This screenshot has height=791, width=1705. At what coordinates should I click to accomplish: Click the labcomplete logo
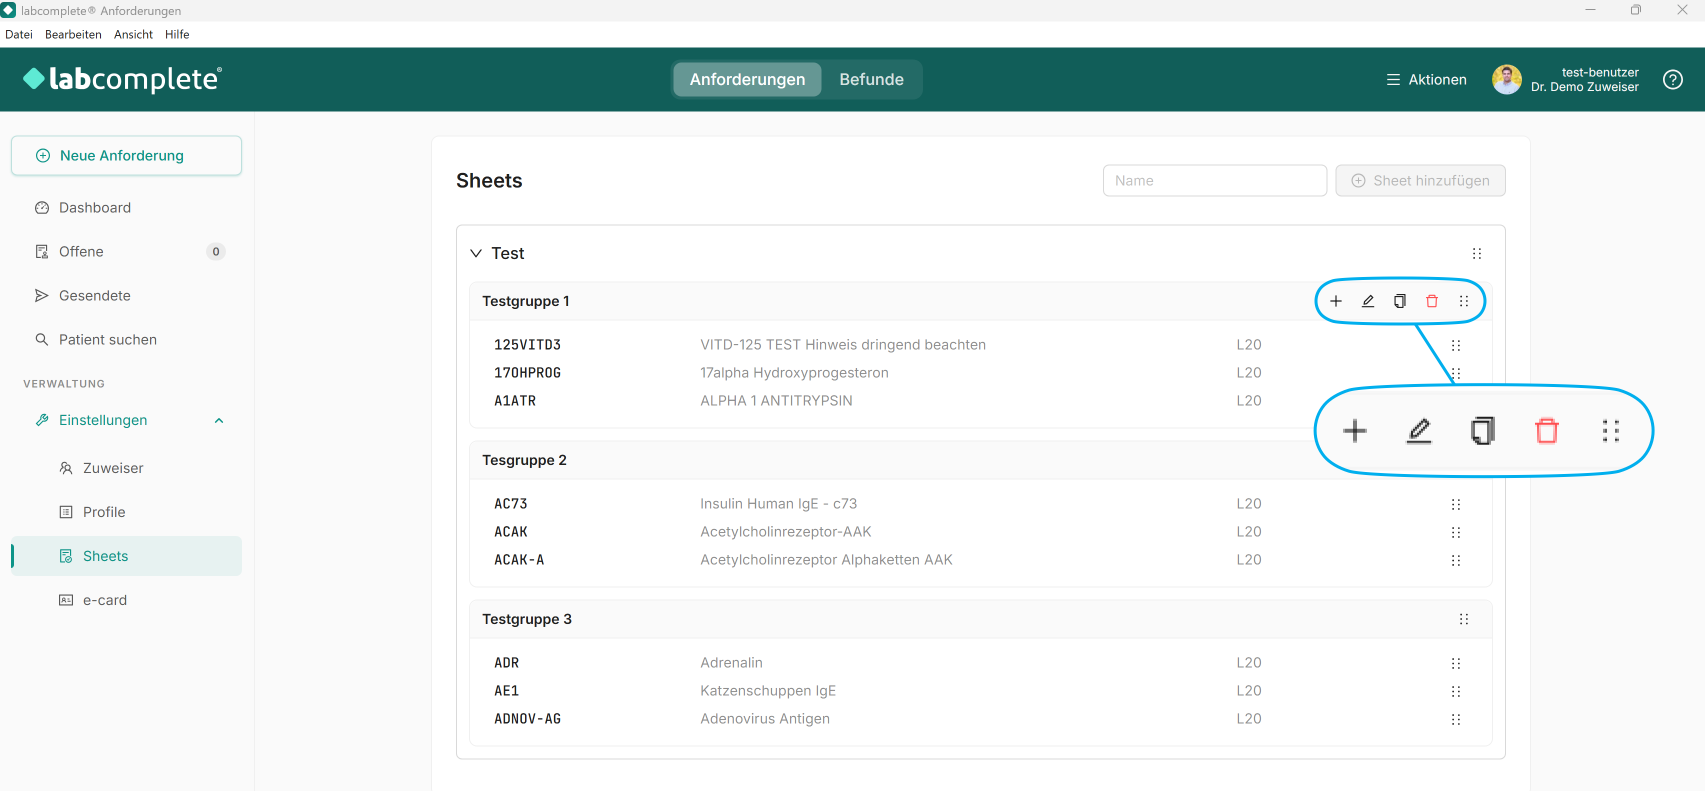pos(122,79)
